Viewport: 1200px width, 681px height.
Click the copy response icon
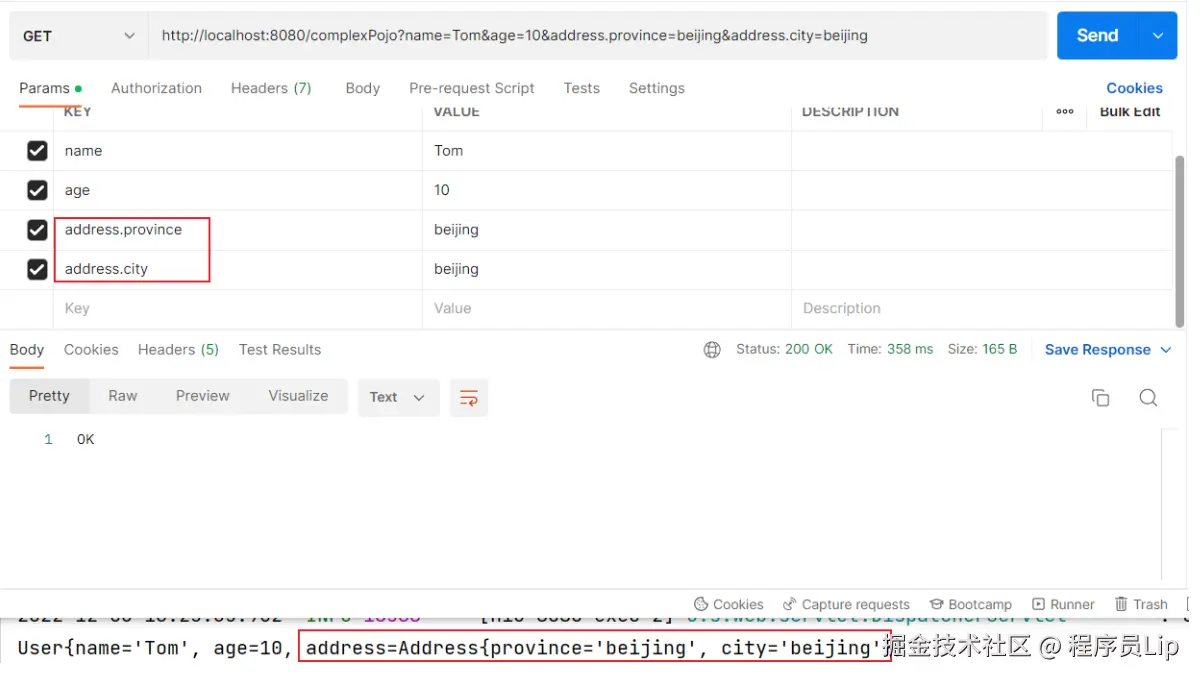(1100, 398)
